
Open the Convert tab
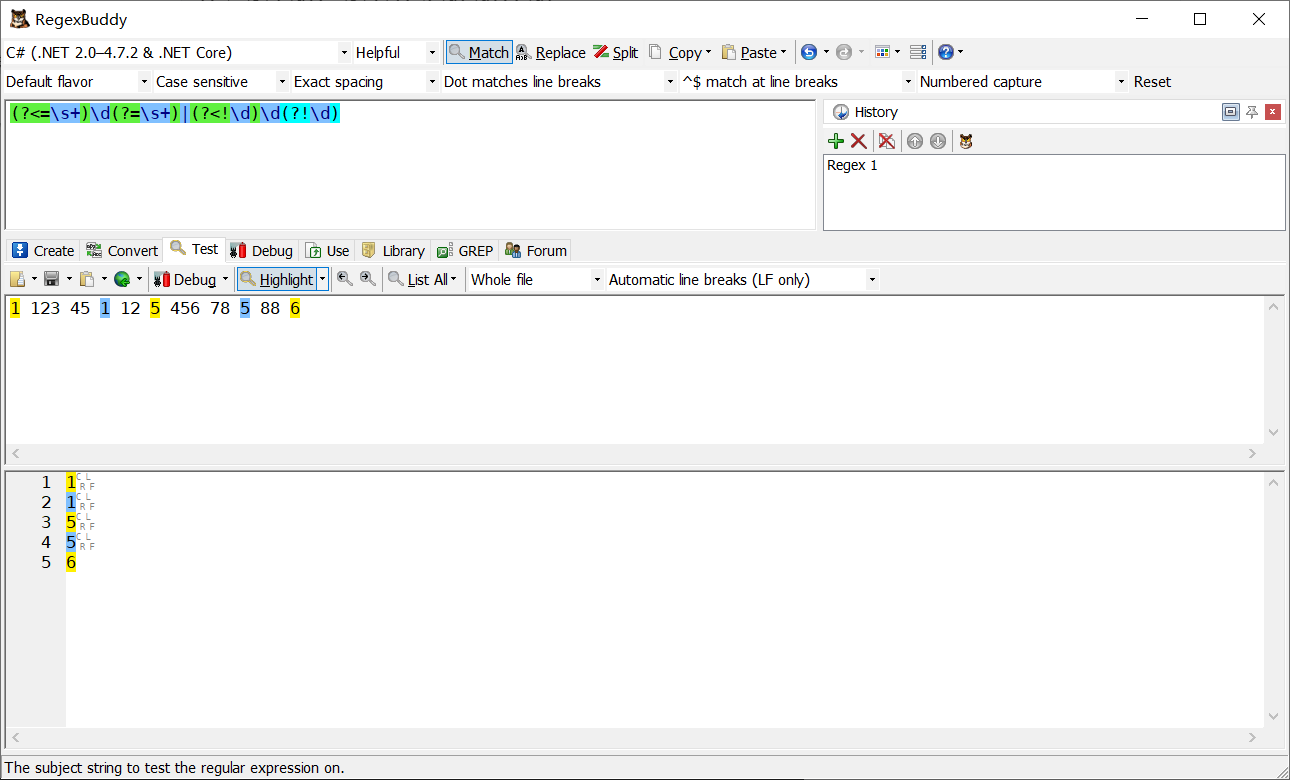[x=121, y=250]
